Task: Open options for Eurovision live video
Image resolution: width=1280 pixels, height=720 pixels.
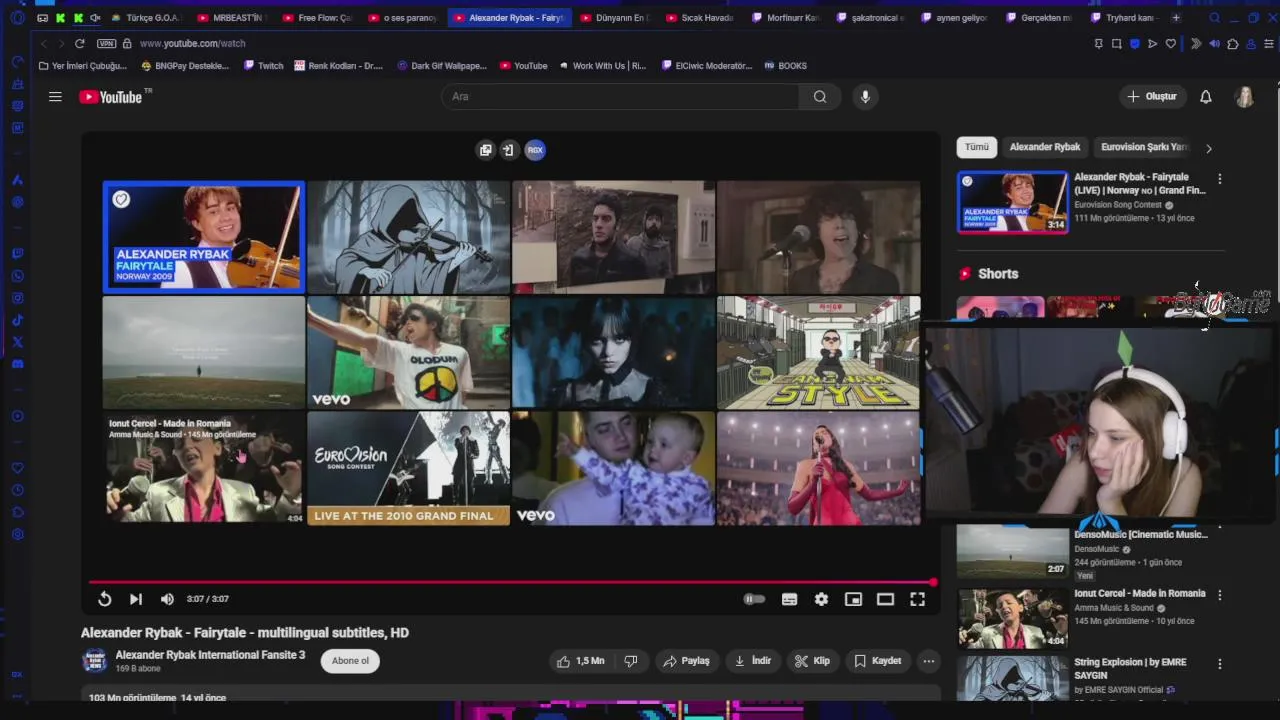Action: coord(1219,179)
